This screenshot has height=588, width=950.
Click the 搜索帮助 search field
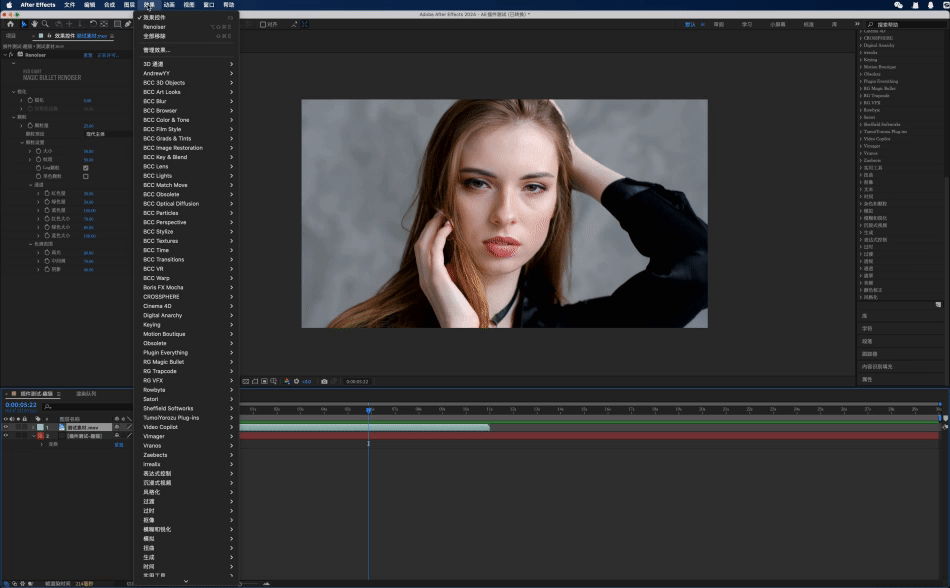(905, 24)
